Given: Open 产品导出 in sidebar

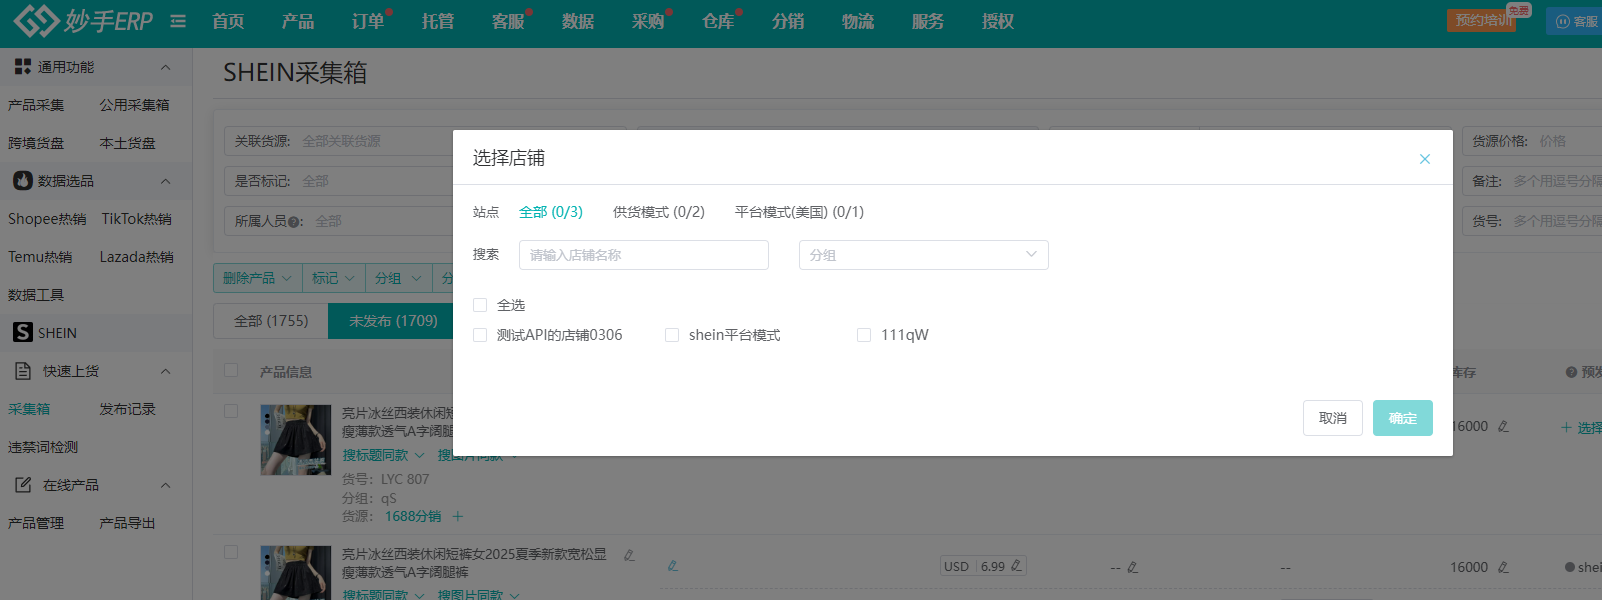Looking at the screenshot, I should [x=128, y=523].
